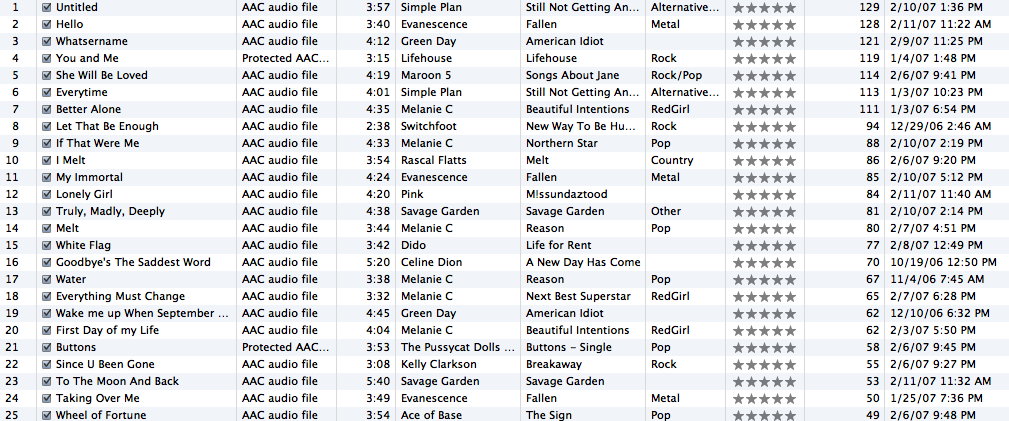Toggle Wheel of Fortune checkbox
1009x421 pixels.
46,415
